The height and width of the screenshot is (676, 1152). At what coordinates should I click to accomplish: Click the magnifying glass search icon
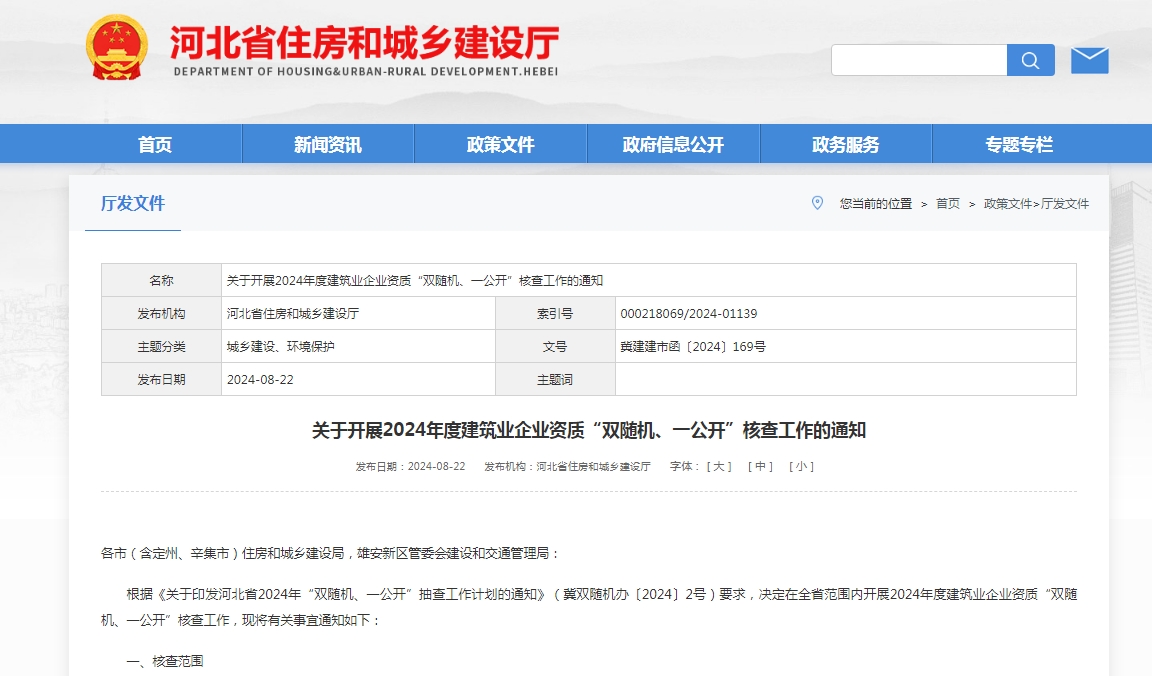tap(1030, 60)
